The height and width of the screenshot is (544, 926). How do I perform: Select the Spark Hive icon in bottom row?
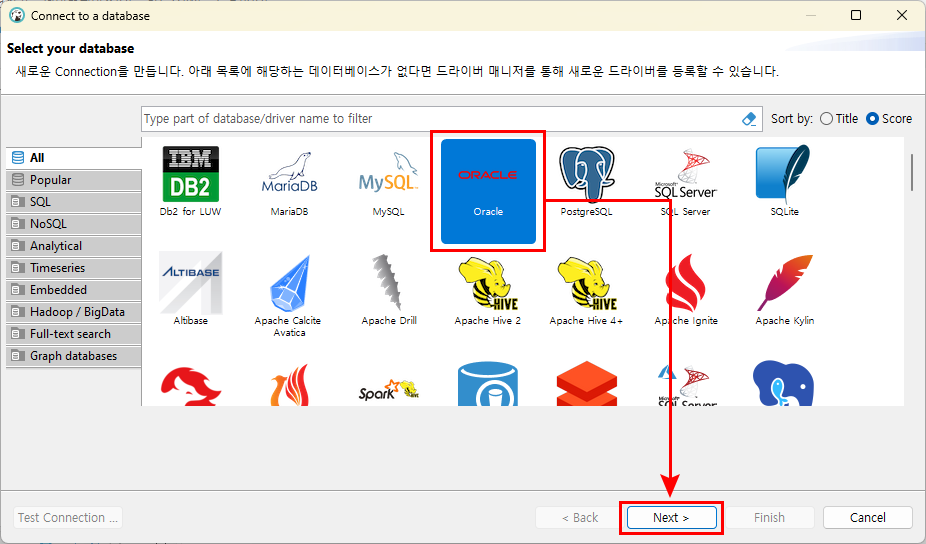point(389,390)
